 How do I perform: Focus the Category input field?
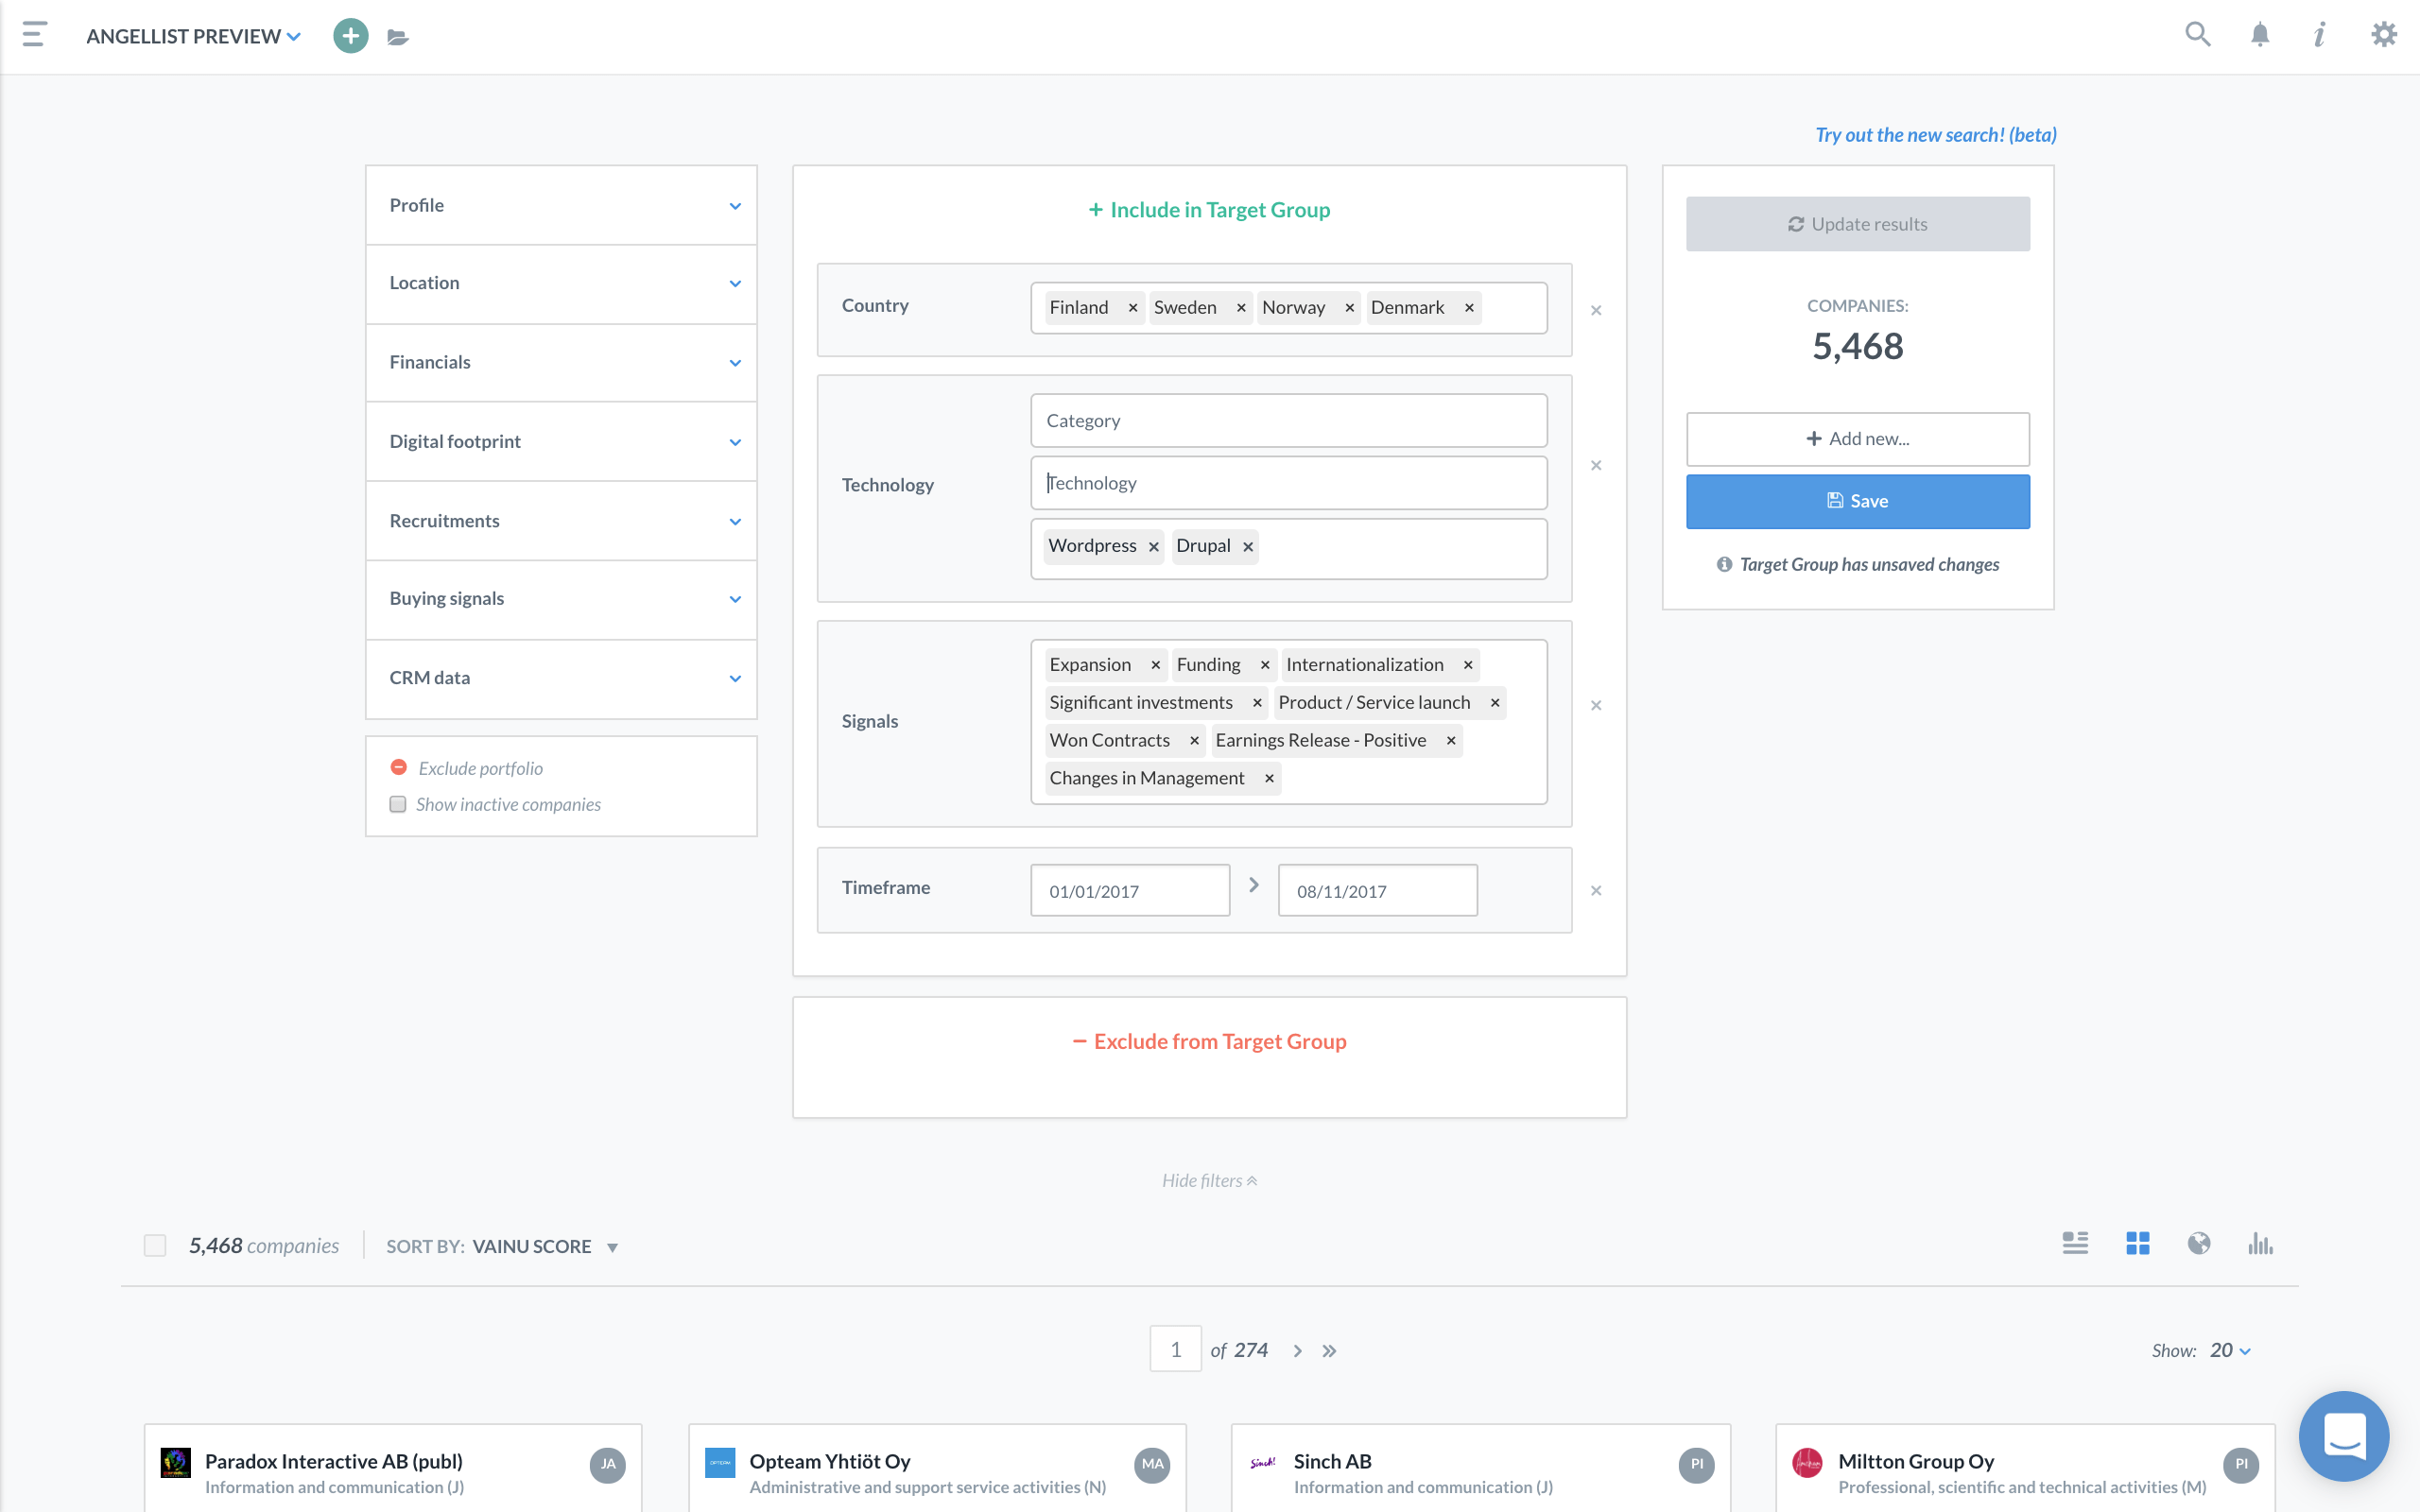[1288, 420]
